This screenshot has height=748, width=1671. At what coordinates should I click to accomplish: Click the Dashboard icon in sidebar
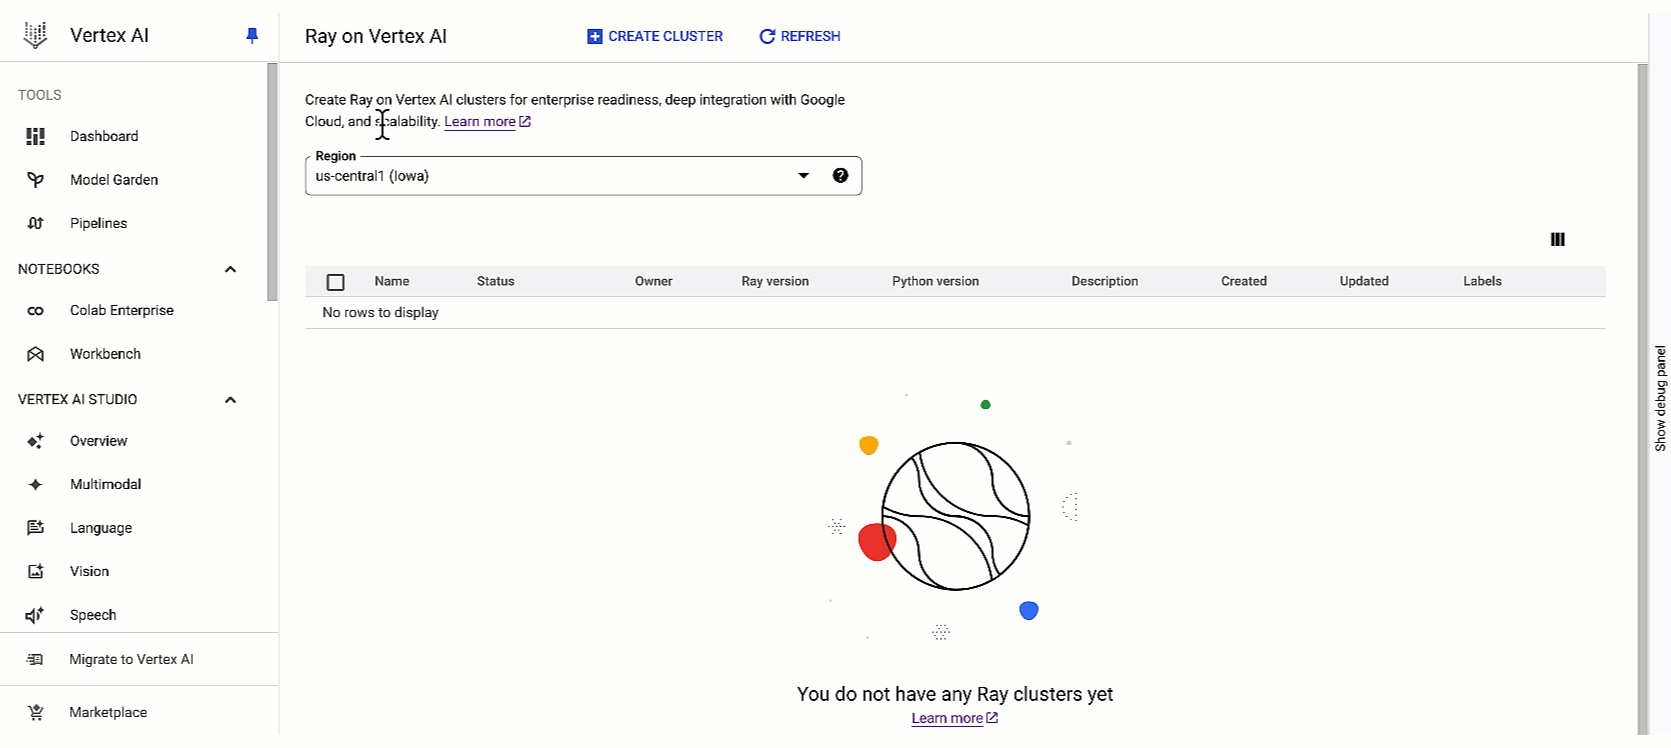pos(36,136)
